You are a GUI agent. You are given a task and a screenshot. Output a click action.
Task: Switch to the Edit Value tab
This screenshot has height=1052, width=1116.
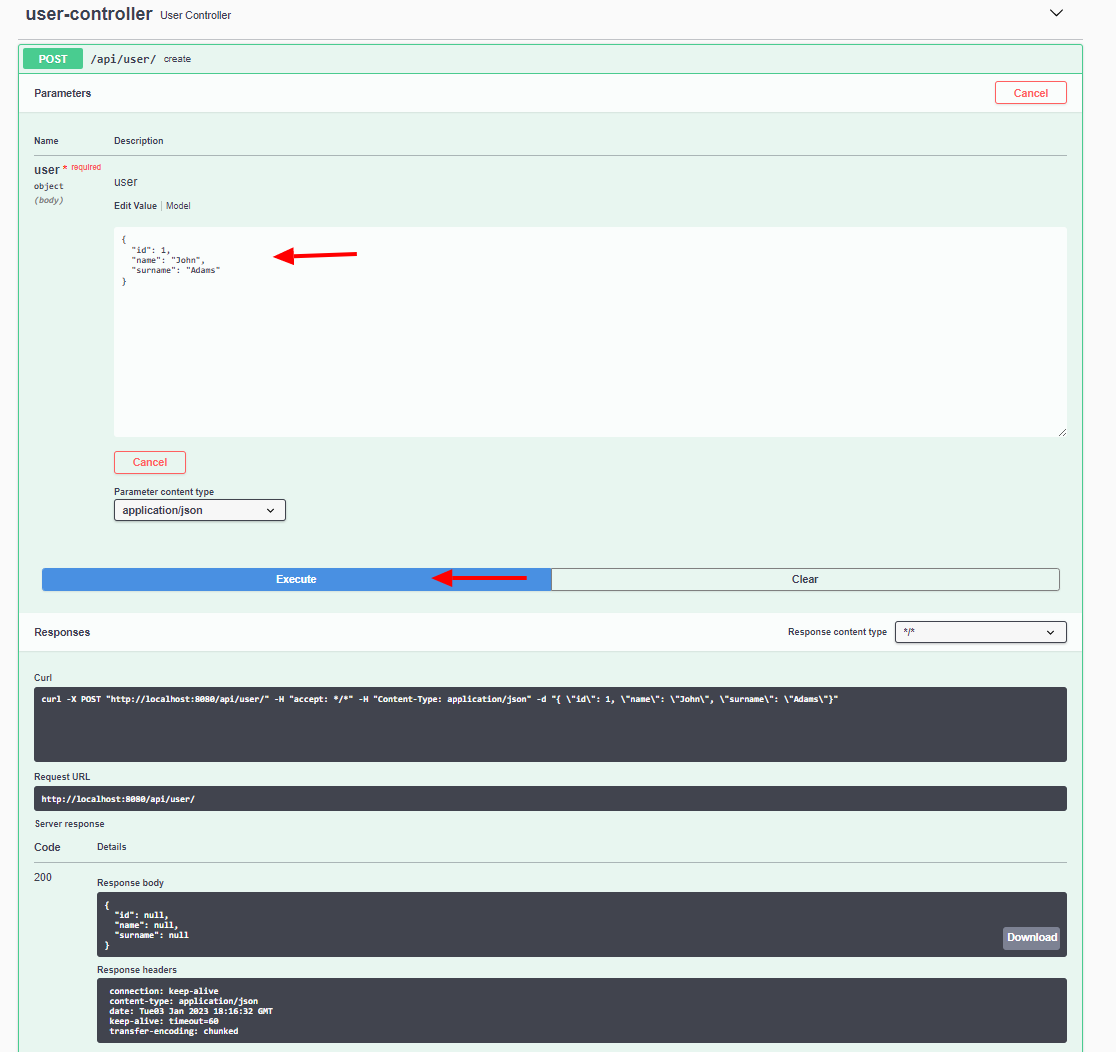tap(135, 205)
